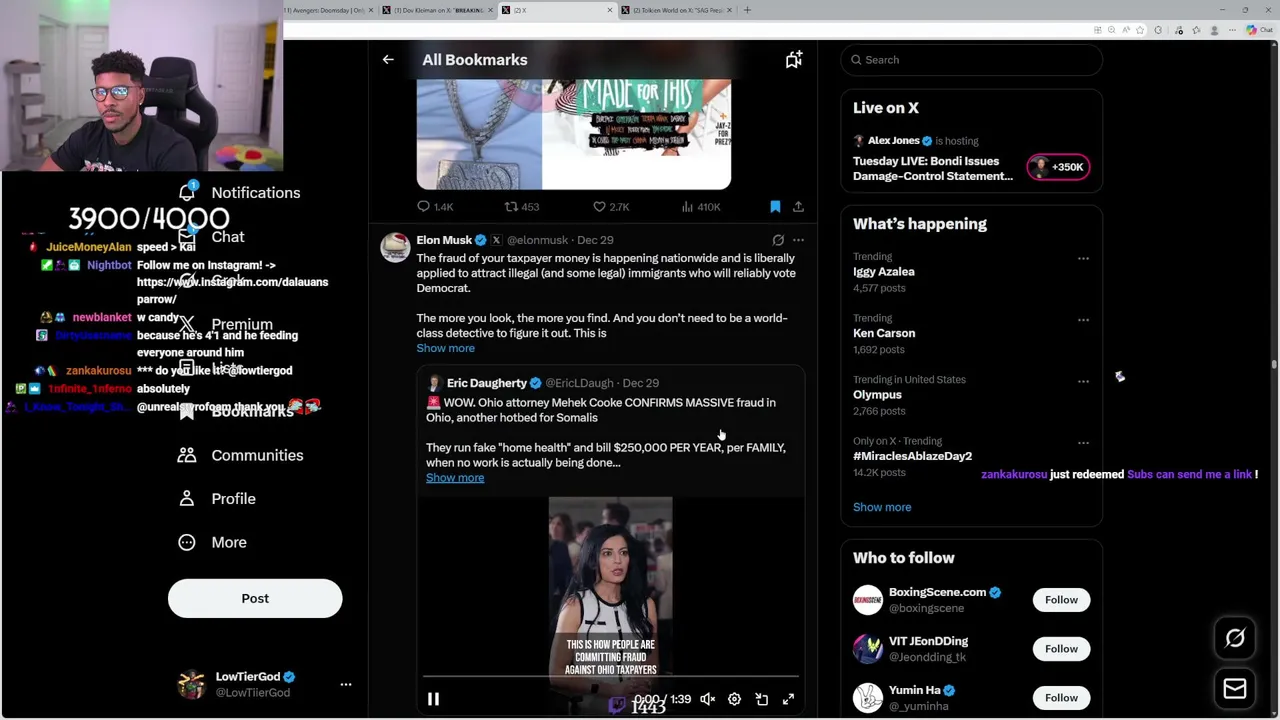Open the Olympus trending topic

point(877,395)
